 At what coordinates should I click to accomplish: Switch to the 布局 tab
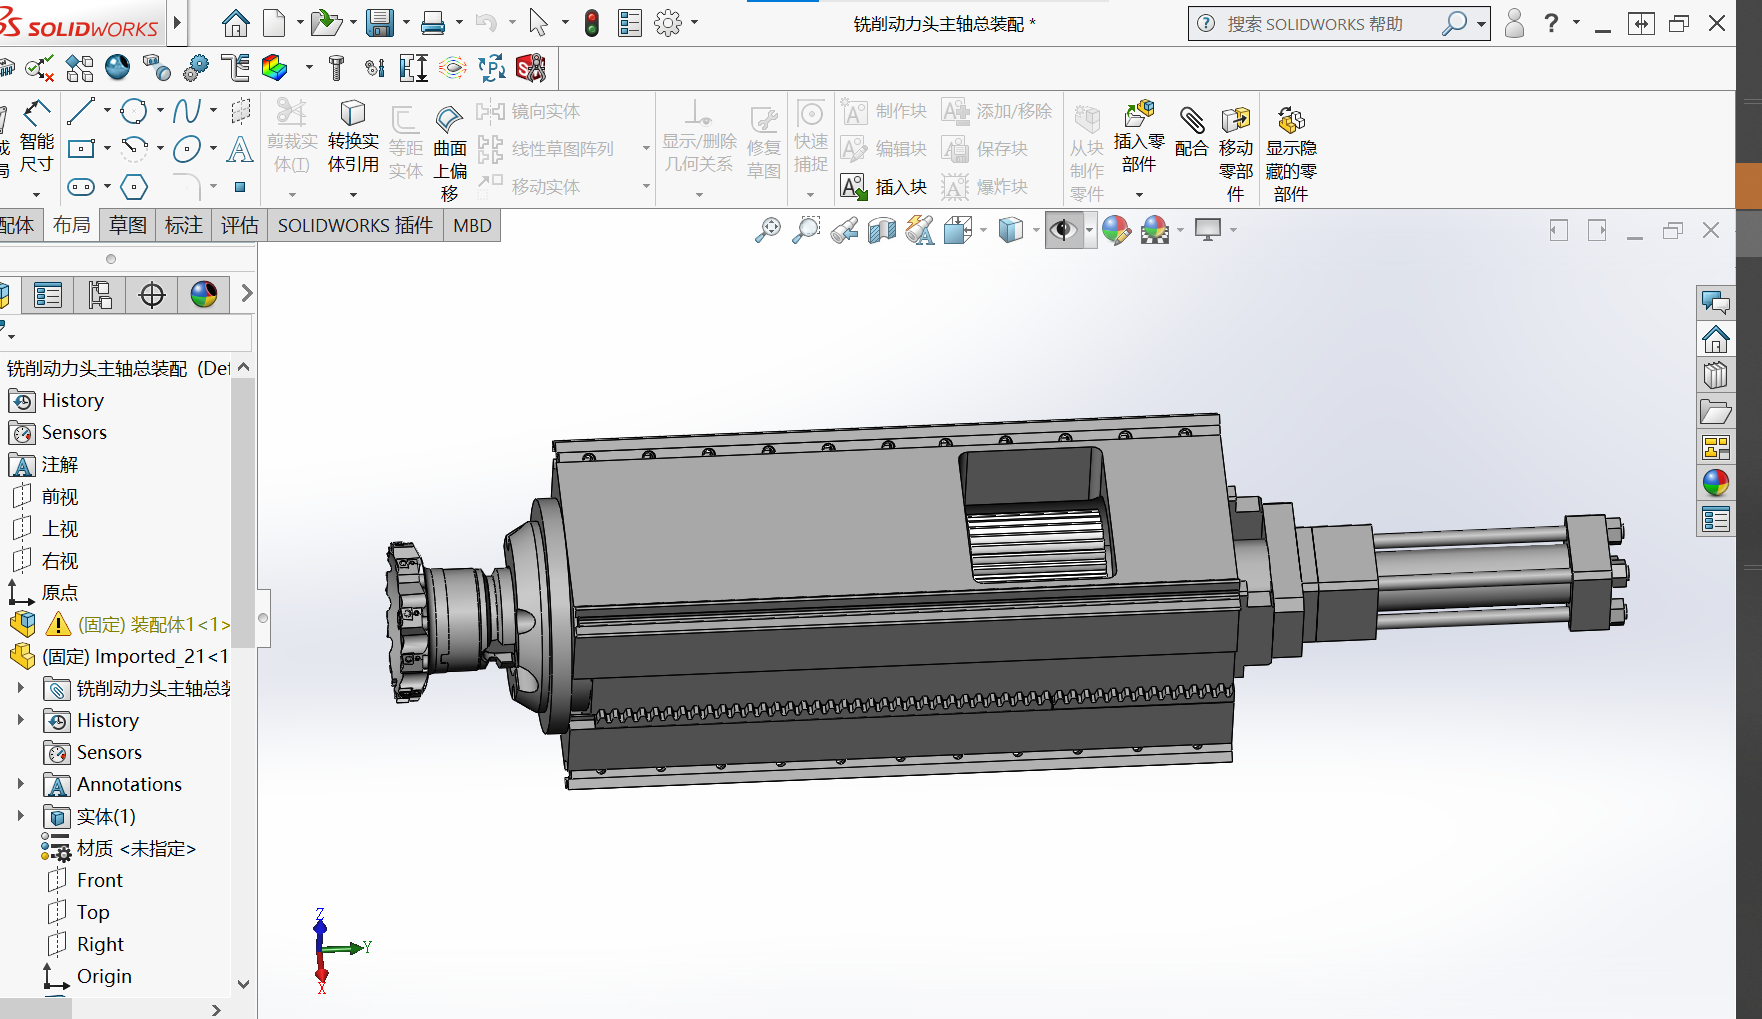pyautogui.click(x=72, y=226)
